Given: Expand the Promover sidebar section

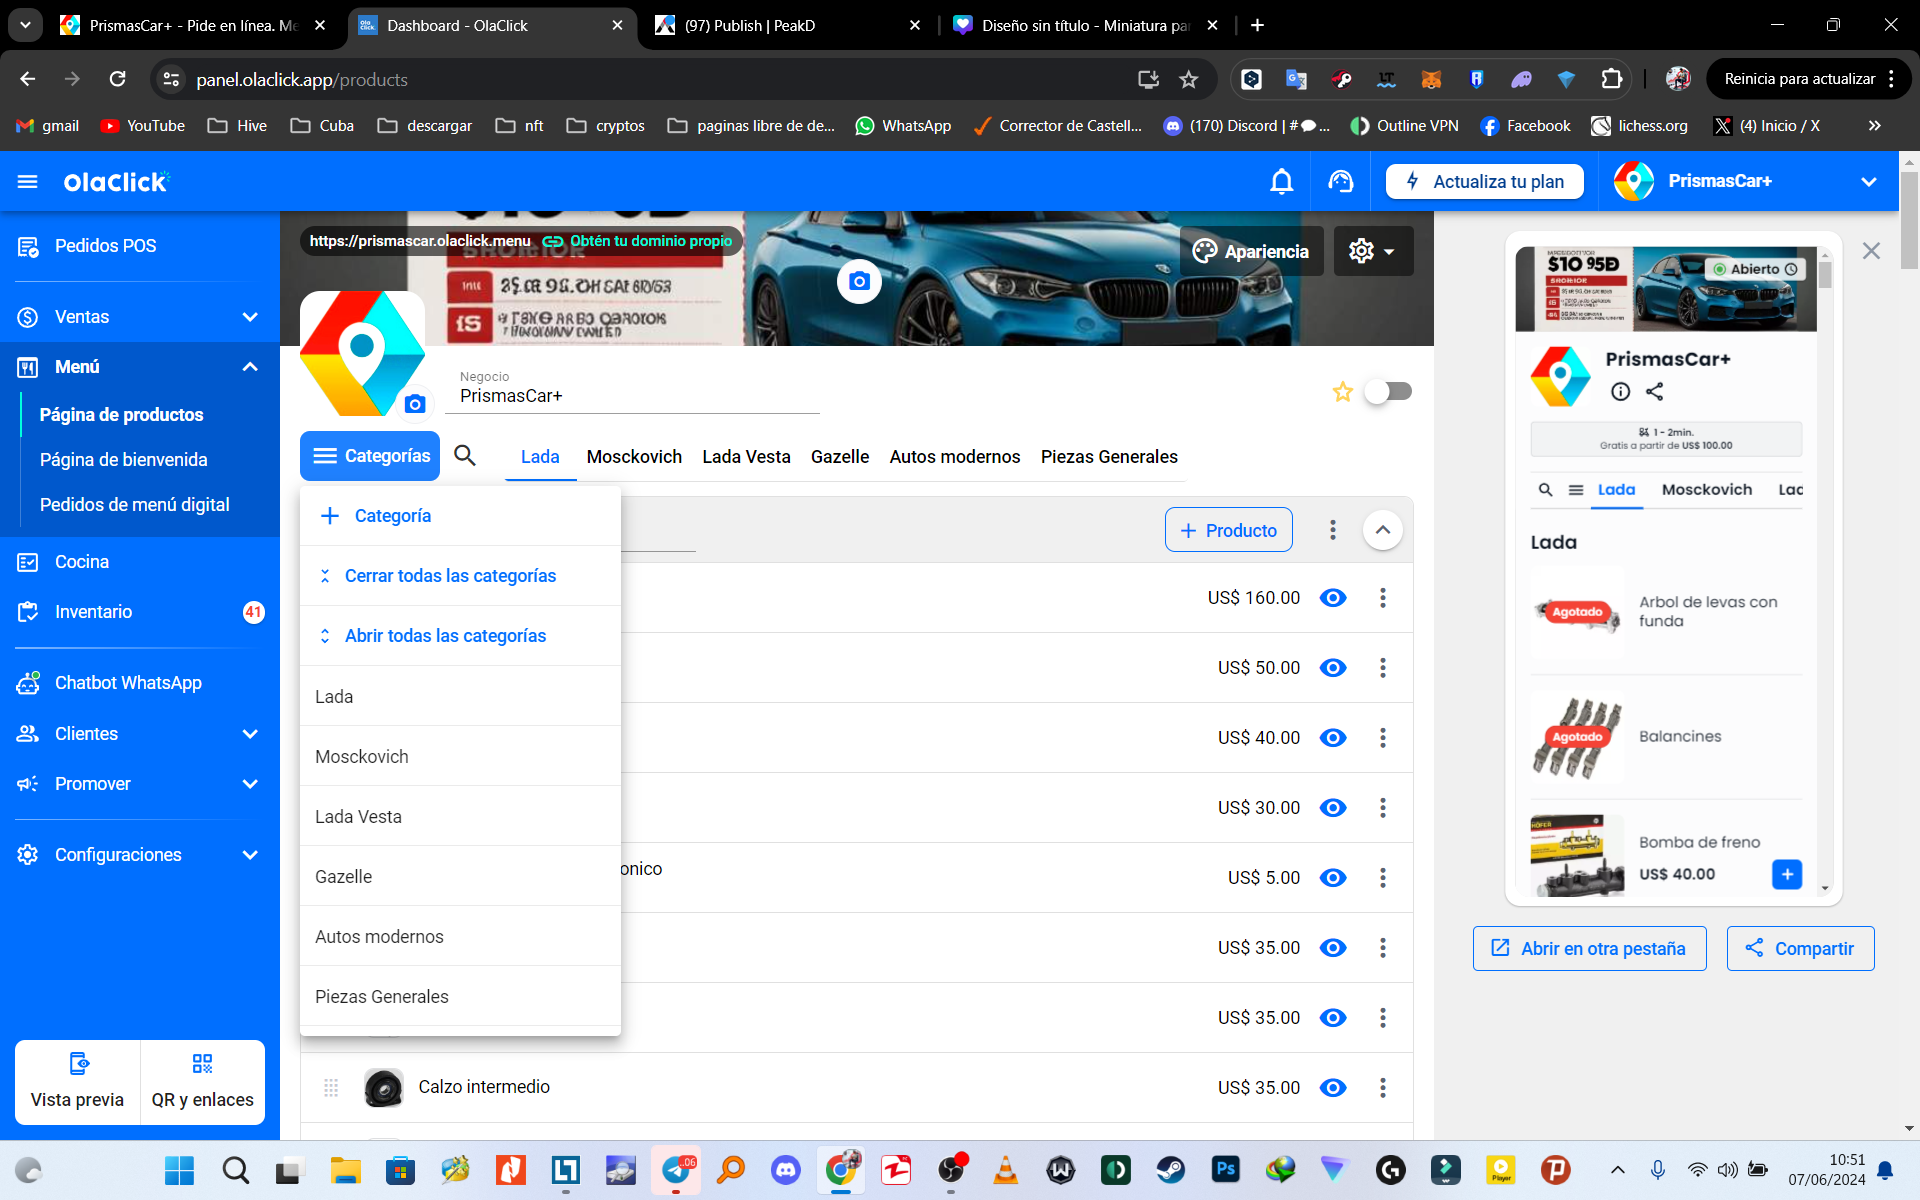Looking at the screenshot, I should (140, 784).
